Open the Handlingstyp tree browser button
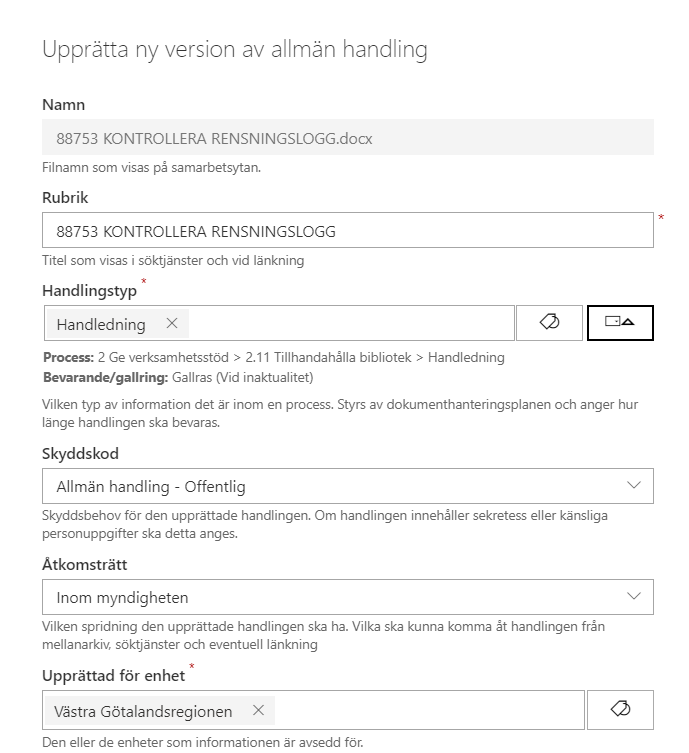The width and height of the screenshot is (689, 753). click(x=620, y=322)
